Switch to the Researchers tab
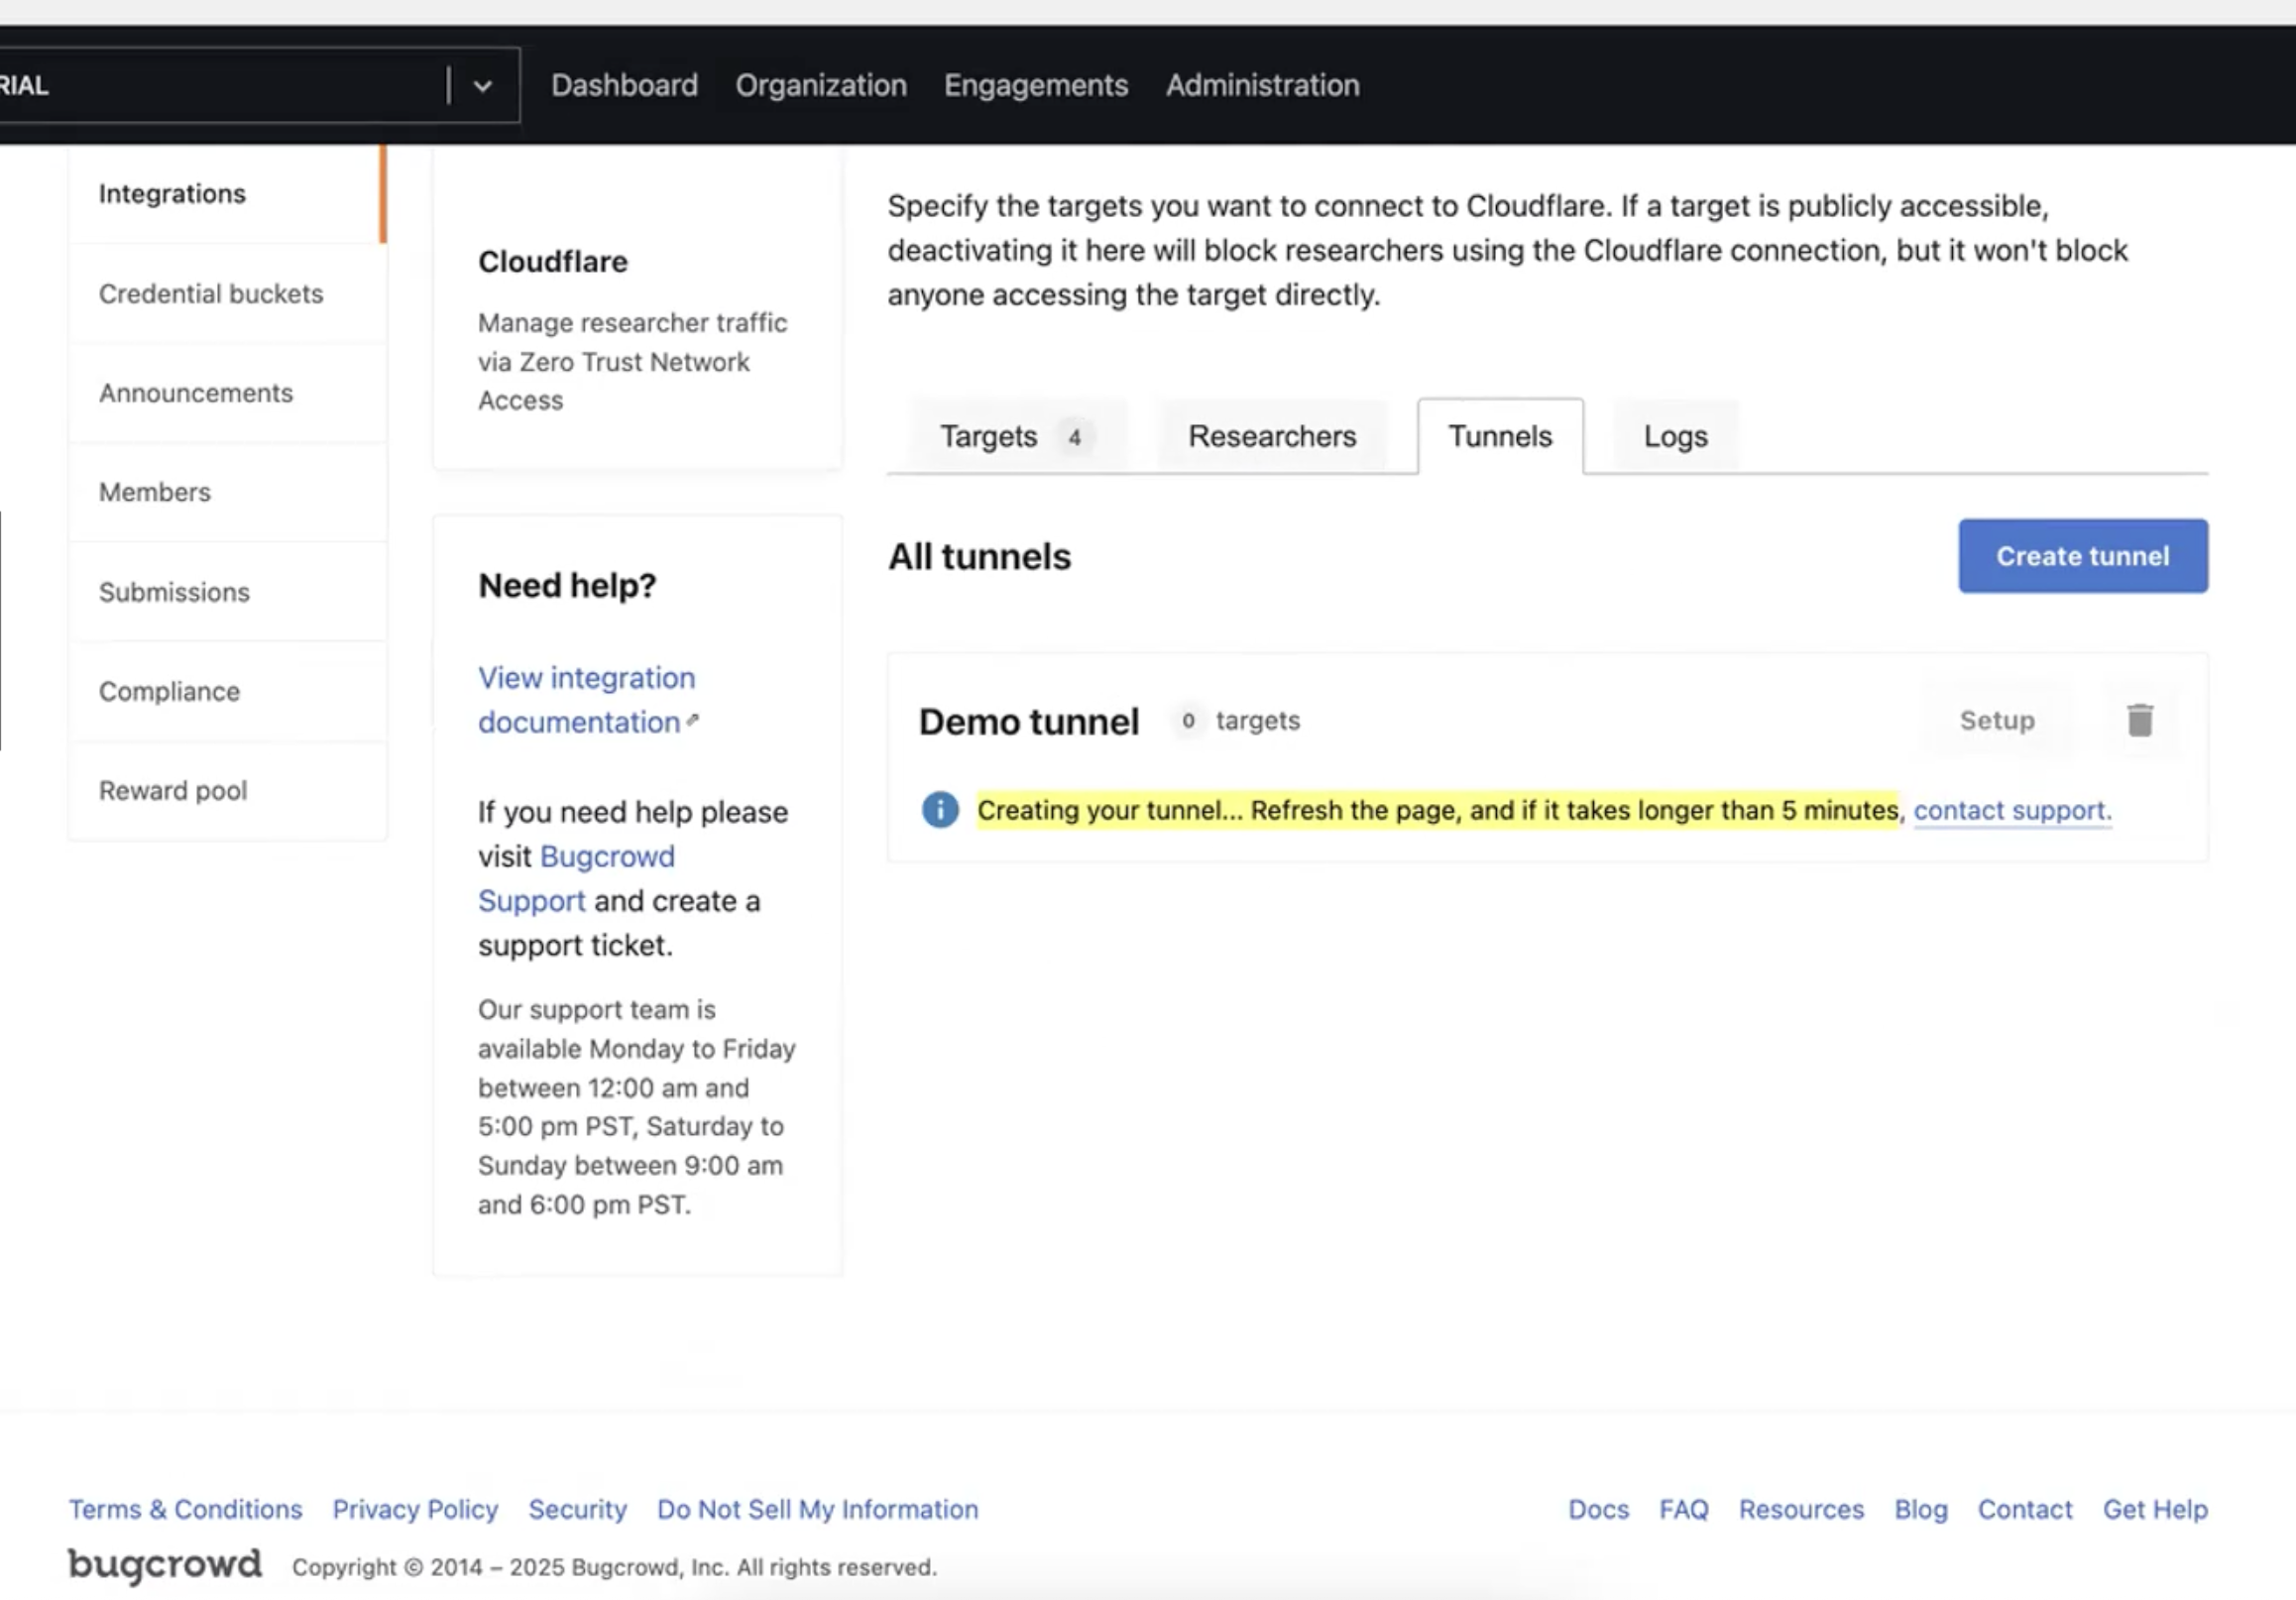The height and width of the screenshot is (1600, 2296). coord(1272,437)
